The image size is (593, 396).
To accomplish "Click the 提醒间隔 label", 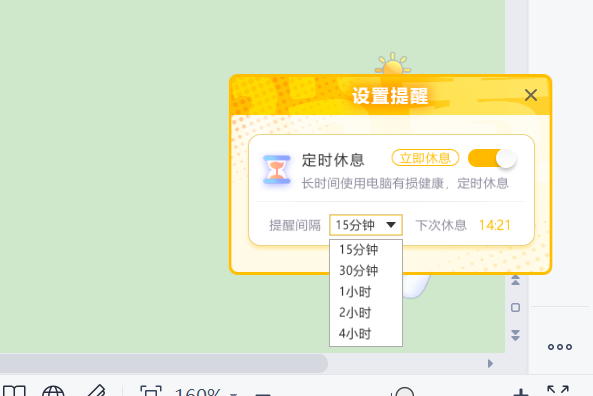I will tap(295, 225).
